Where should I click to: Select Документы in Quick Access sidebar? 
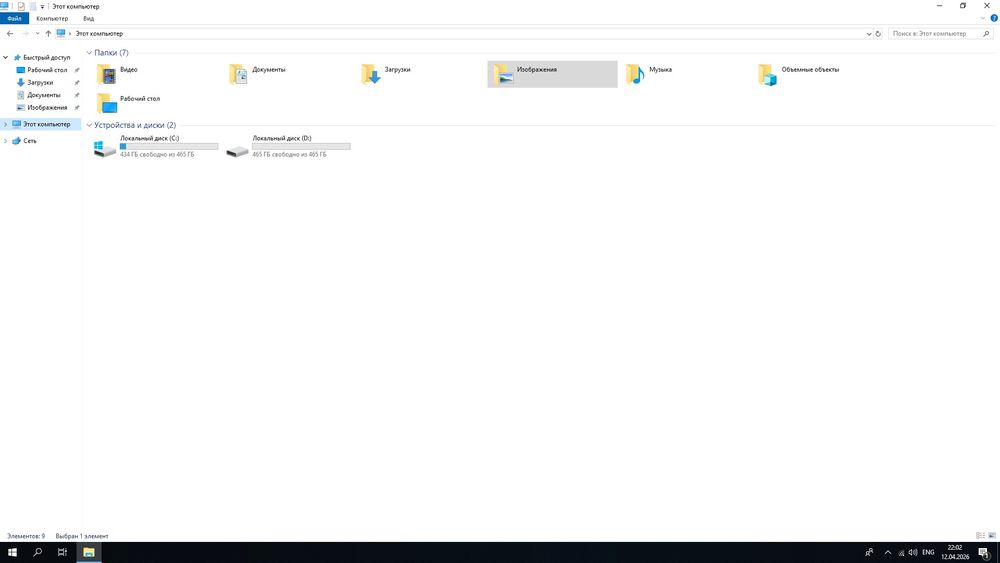click(43, 95)
